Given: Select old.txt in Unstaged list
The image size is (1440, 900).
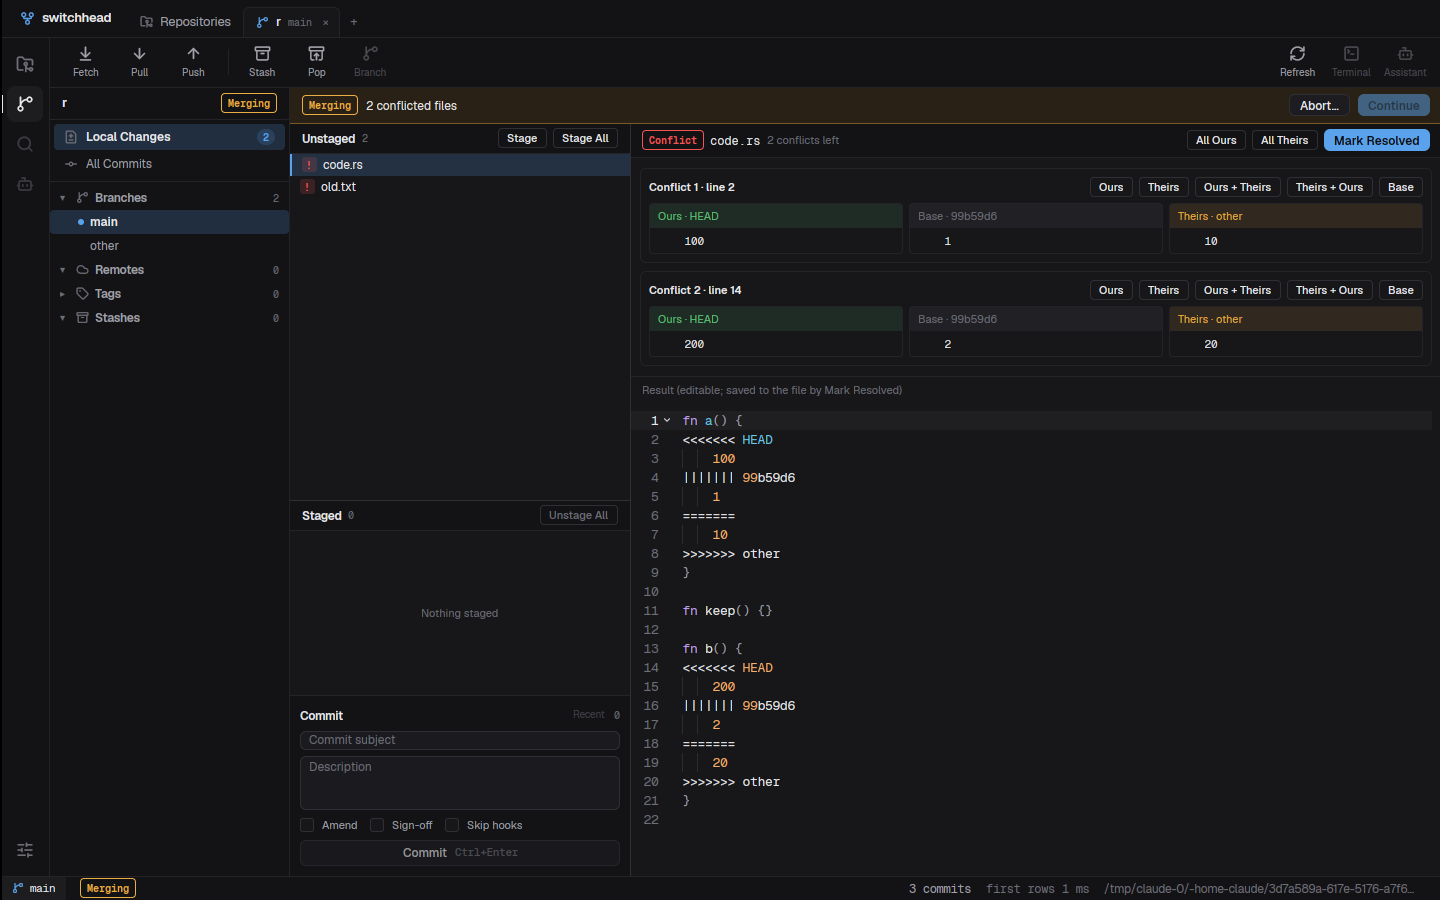Looking at the screenshot, I should [460, 187].
